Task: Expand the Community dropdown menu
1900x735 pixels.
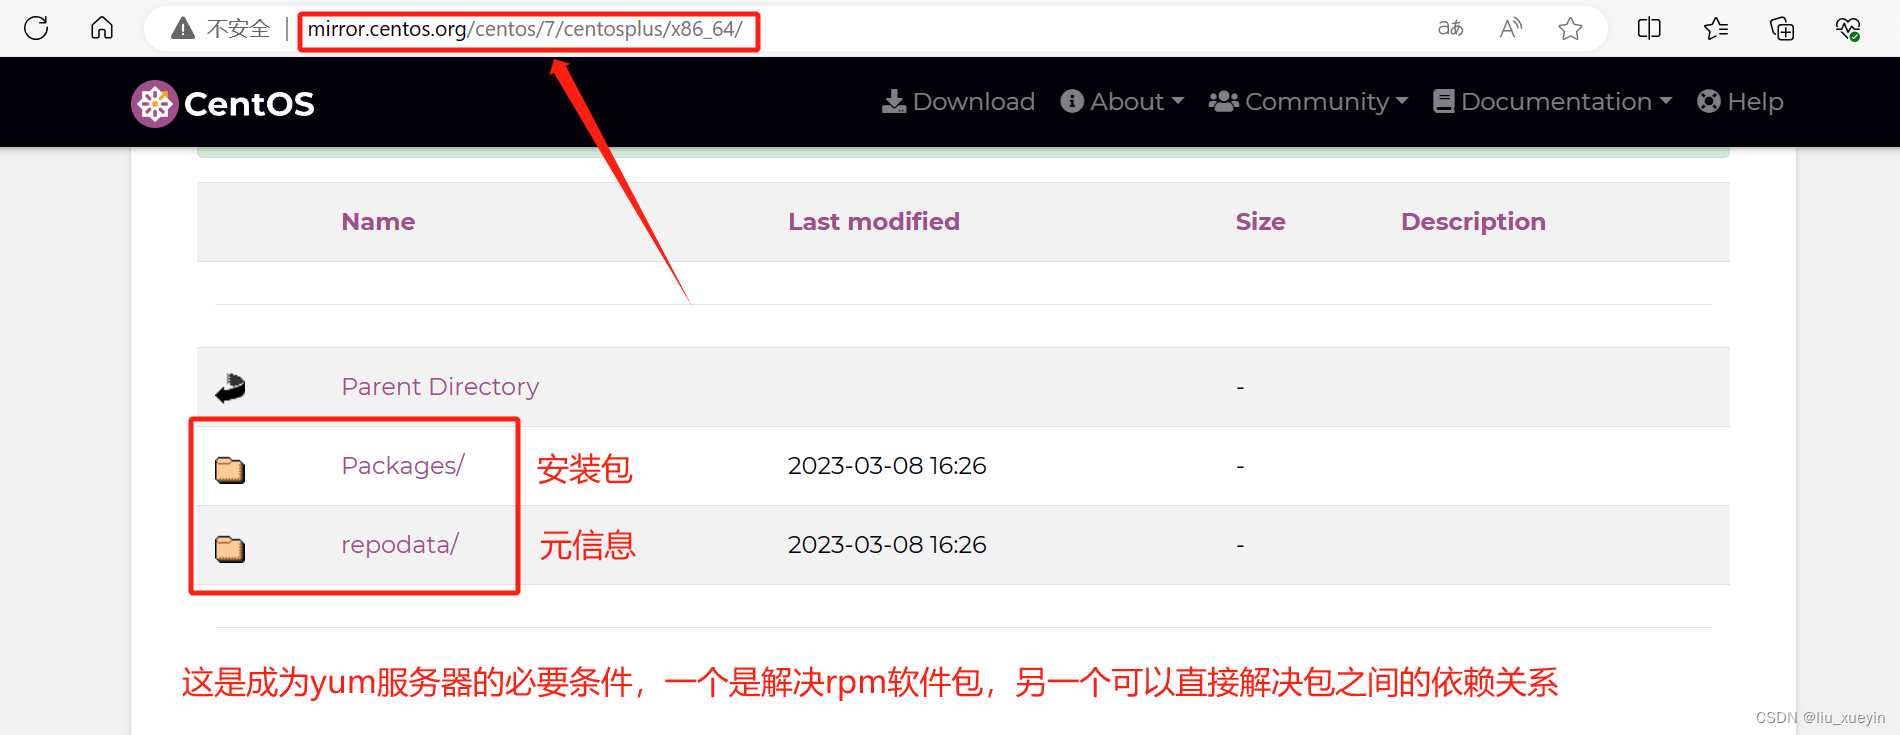Action: (x=1308, y=101)
